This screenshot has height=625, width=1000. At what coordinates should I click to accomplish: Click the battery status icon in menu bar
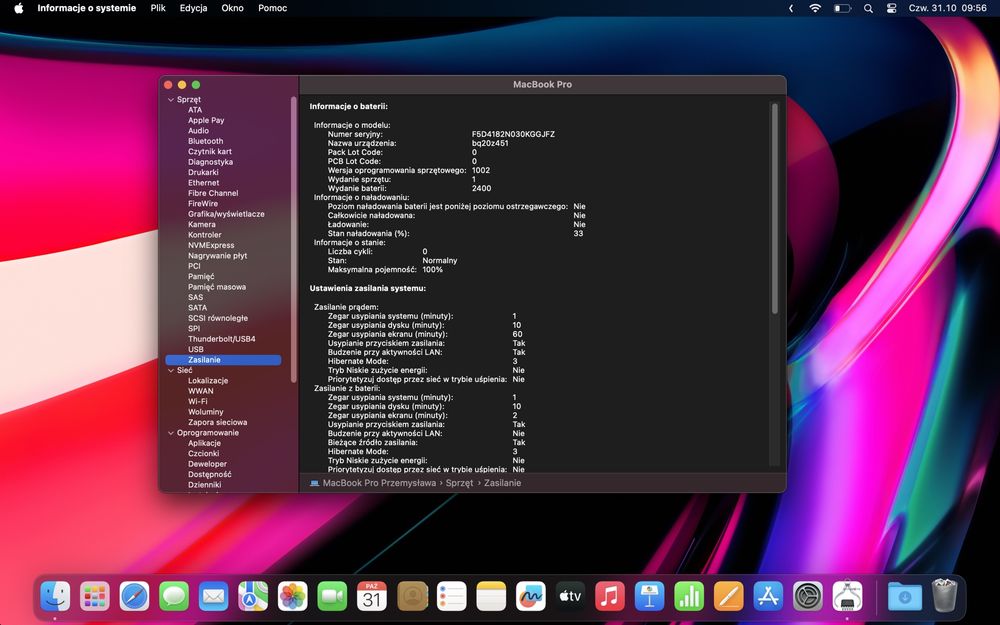pos(842,8)
